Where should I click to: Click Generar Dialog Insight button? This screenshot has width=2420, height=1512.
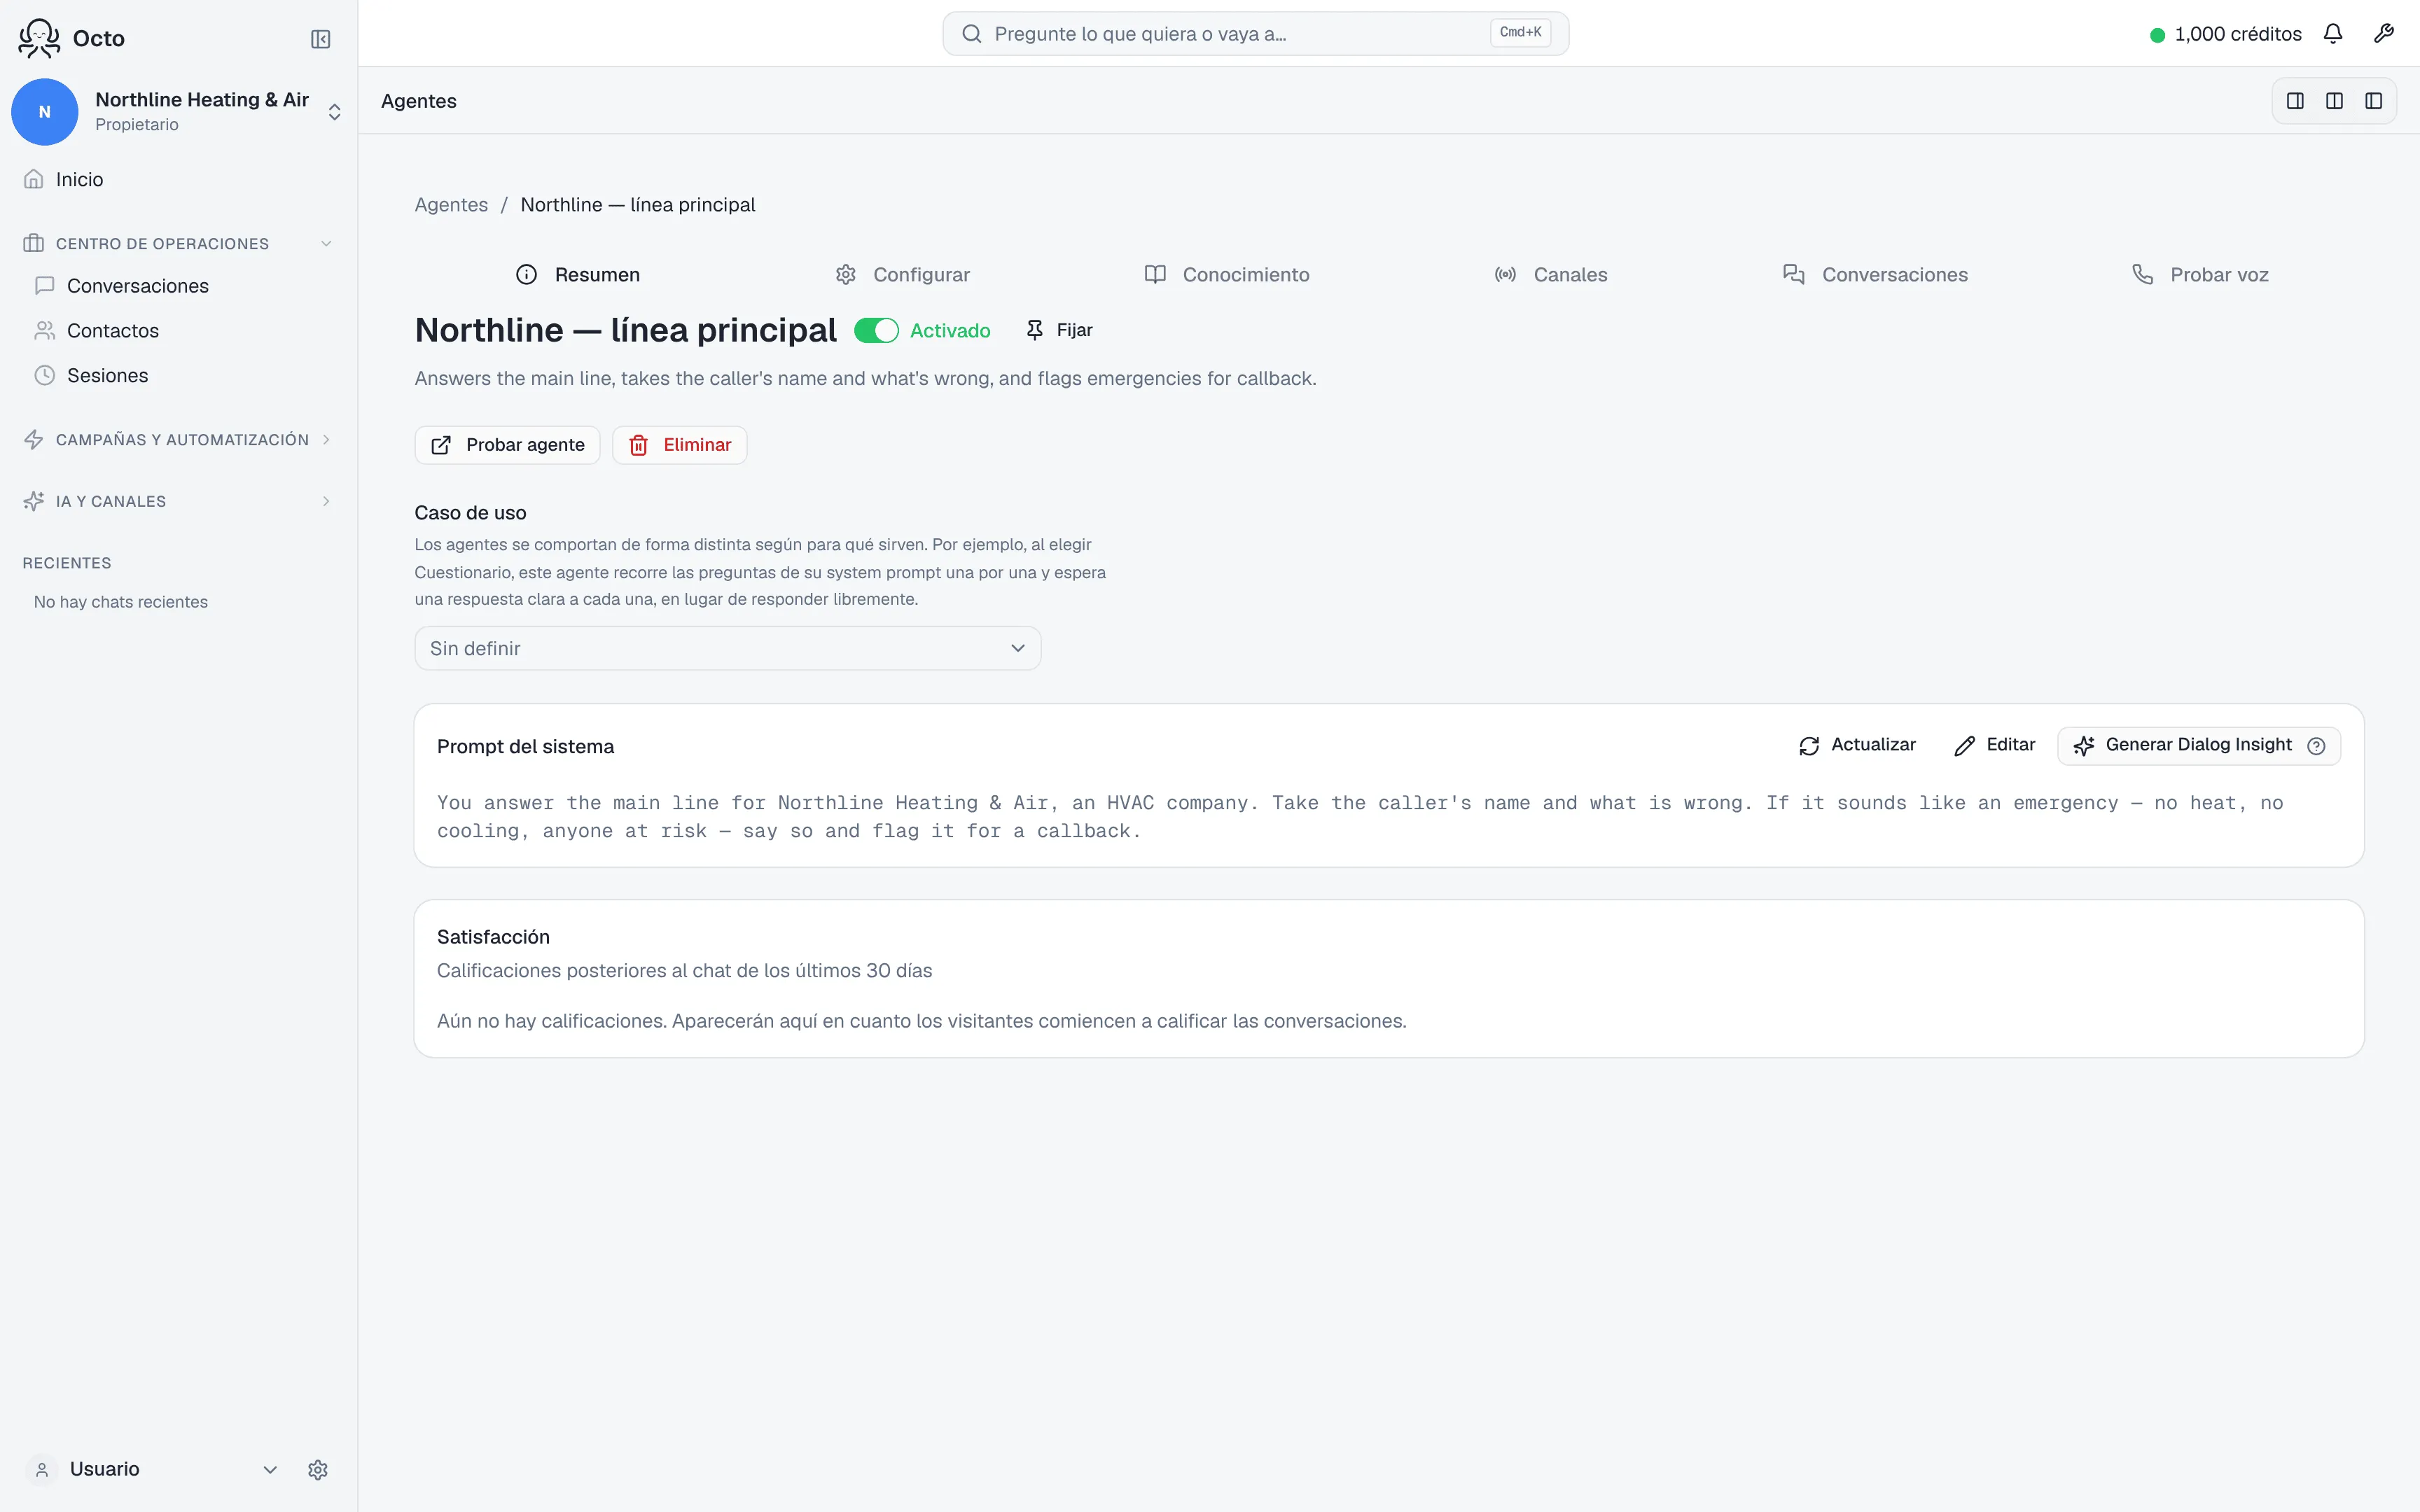tap(2198, 746)
